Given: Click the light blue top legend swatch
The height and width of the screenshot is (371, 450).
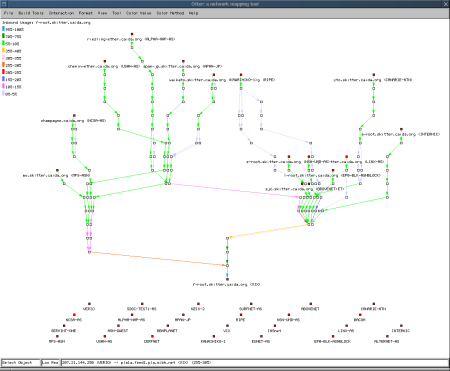Looking at the screenshot, I should pyautogui.click(x=4, y=29).
